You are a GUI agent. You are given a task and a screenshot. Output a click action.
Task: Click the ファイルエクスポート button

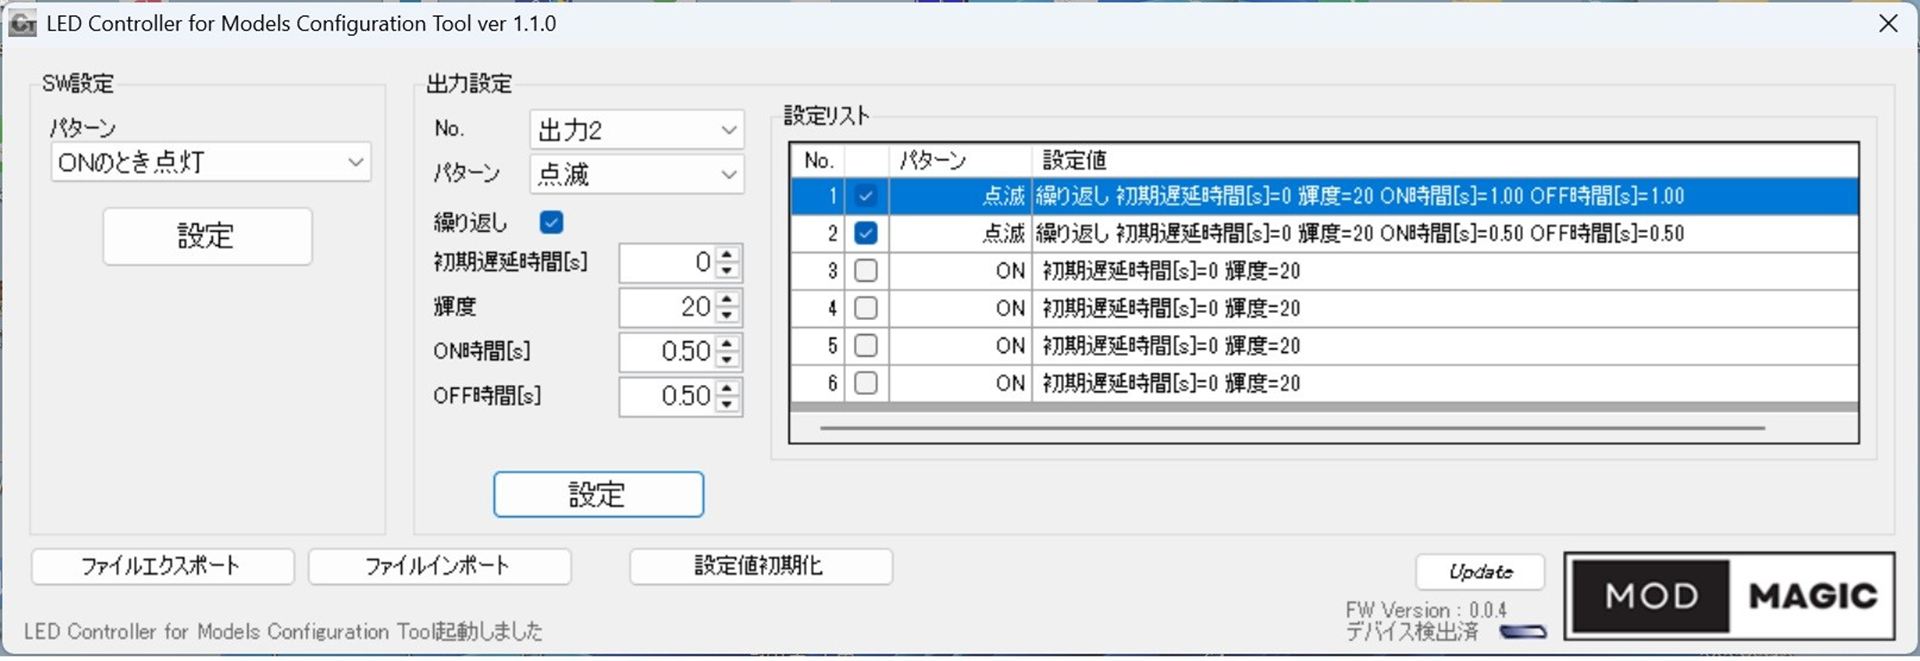(x=162, y=566)
